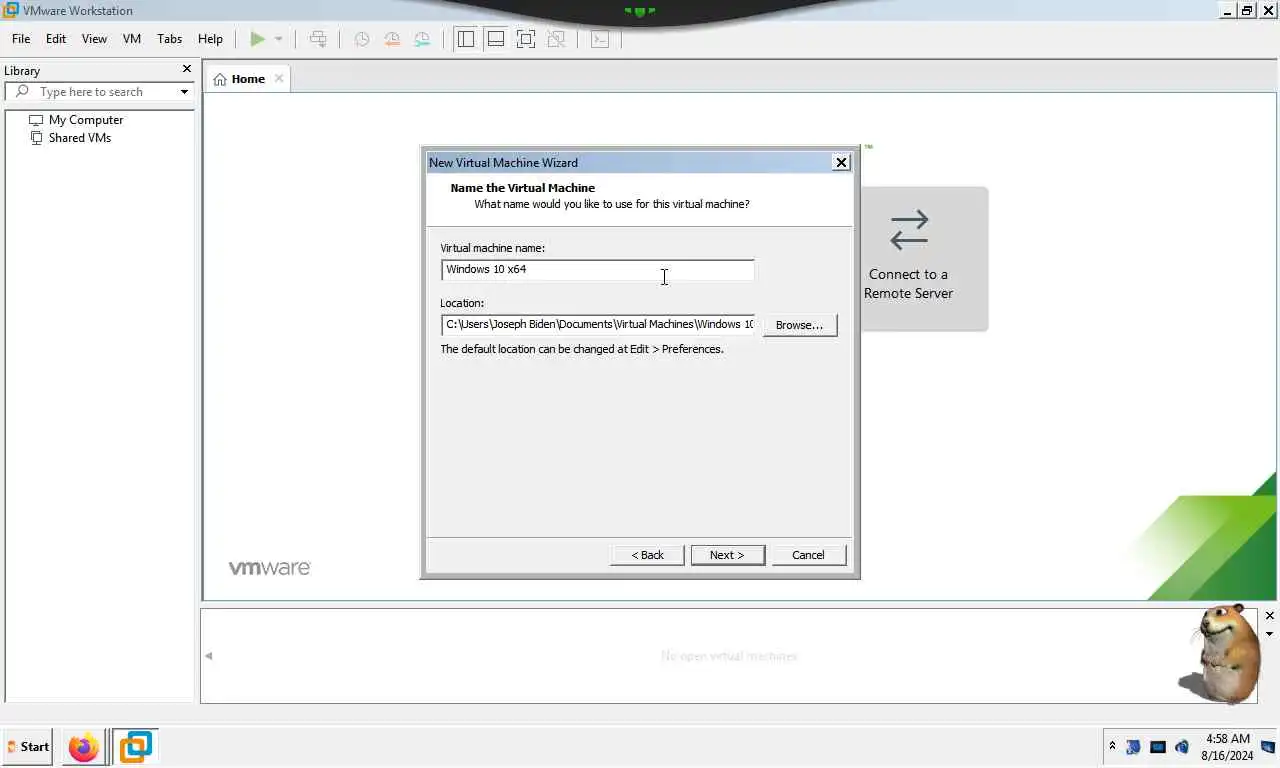Click the Home tab house icon
This screenshot has height=768, width=1280.
(x=220, y=79)
